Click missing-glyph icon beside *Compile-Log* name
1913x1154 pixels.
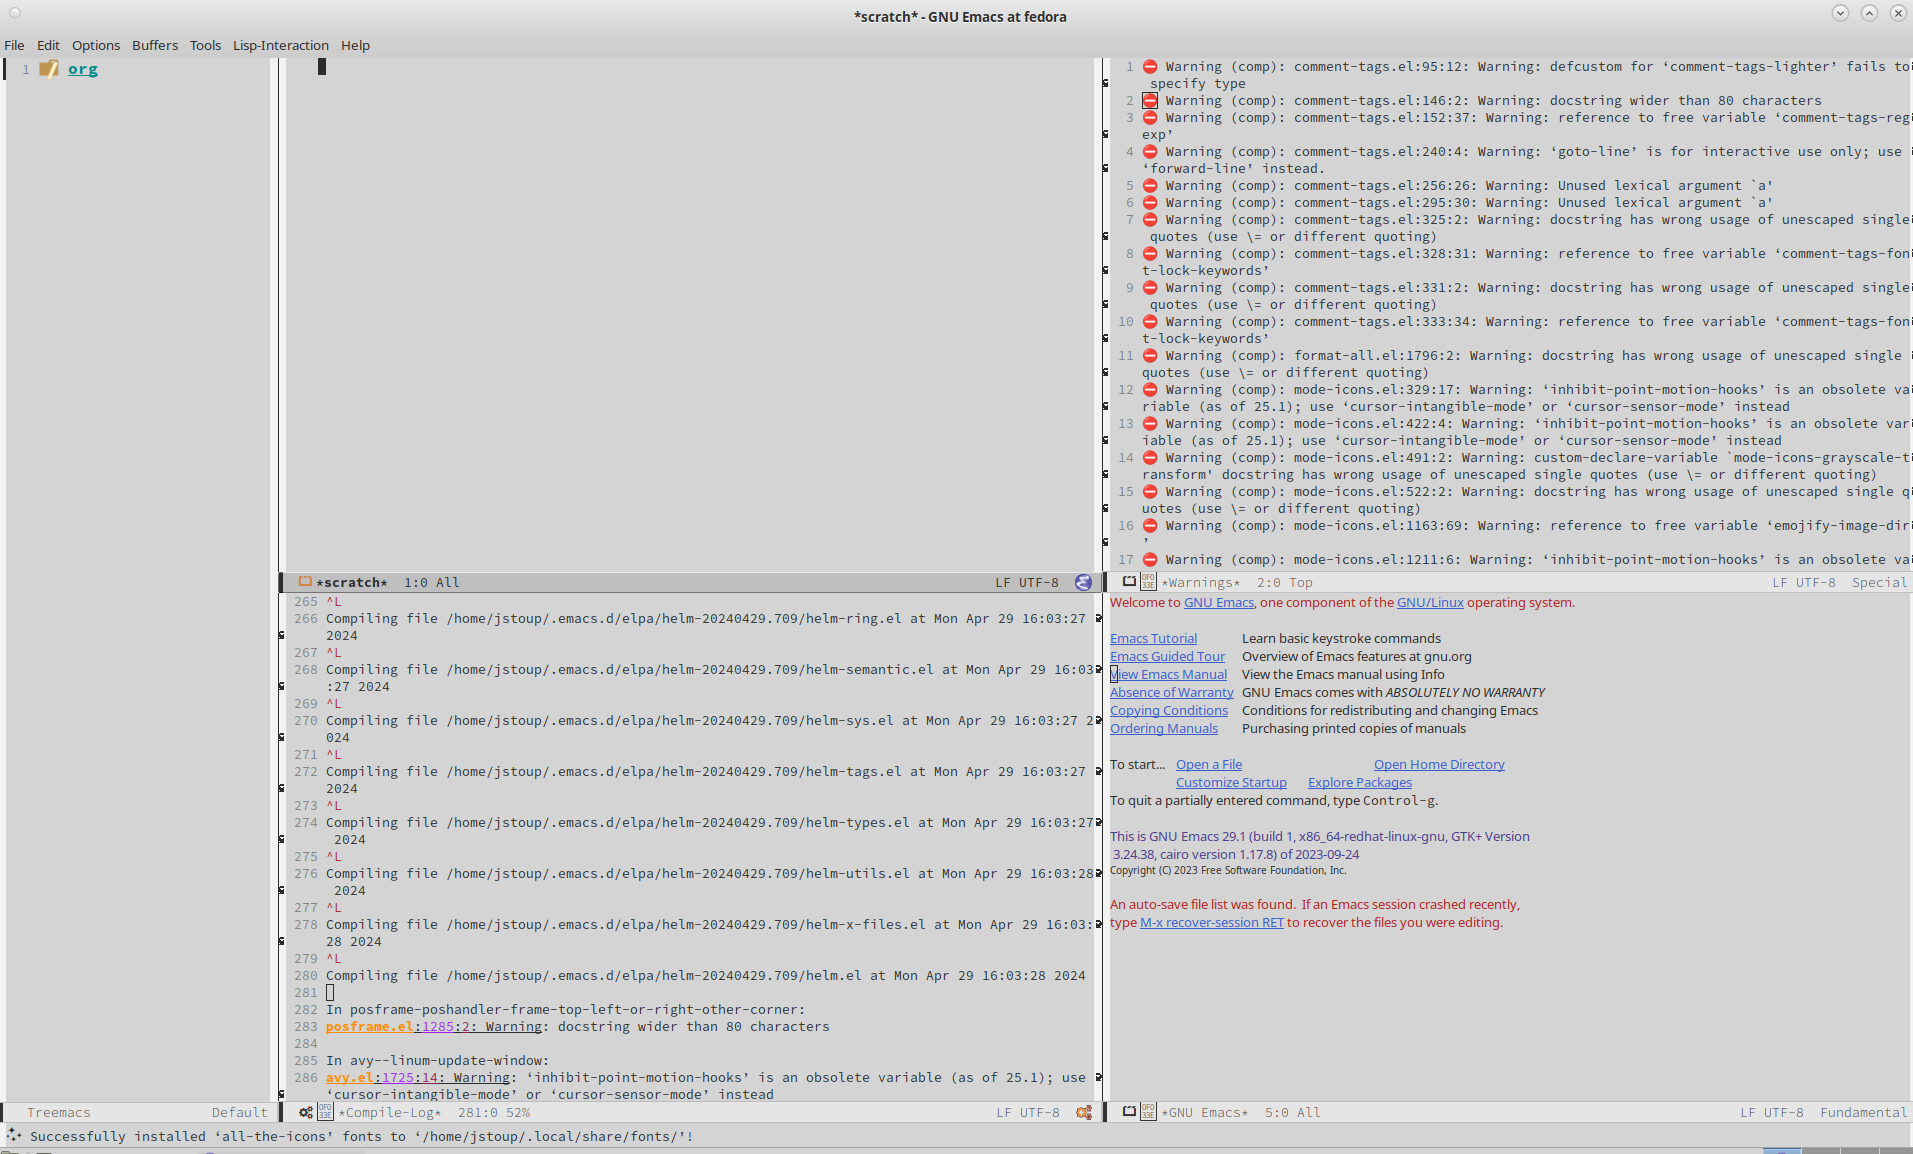click(x=325, y=1112)
